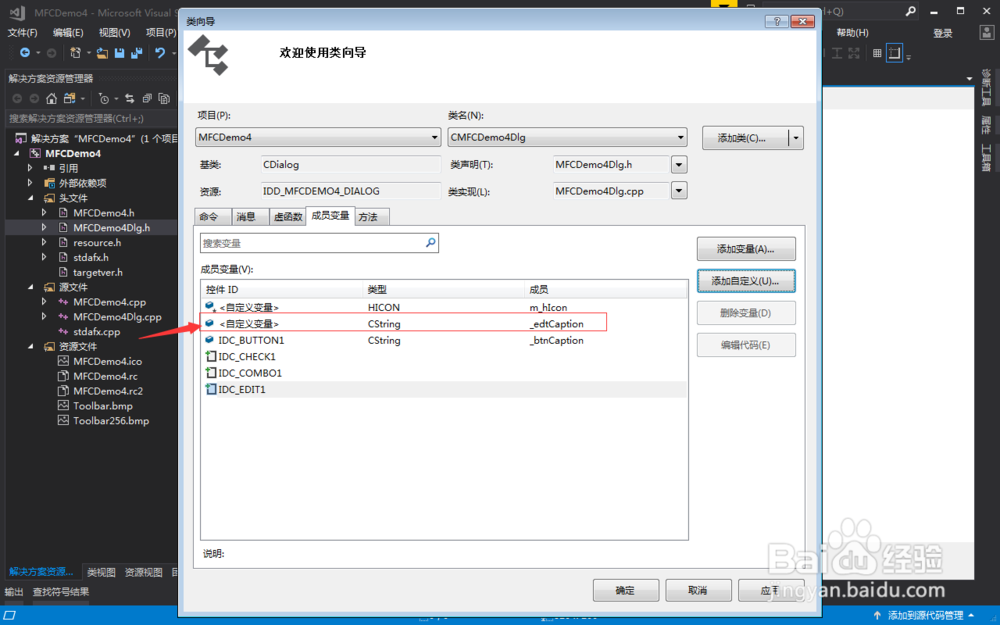Screen dimensions: 1000x625
Task: Select the IDC_COMBO1 row
Action: (x=444, y=373)
